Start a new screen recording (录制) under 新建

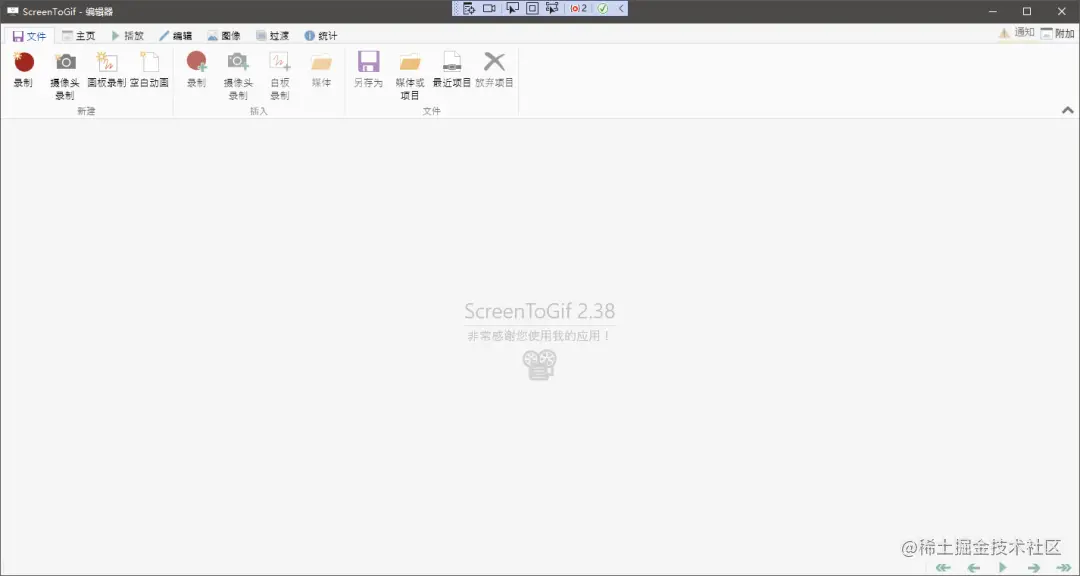coord(23,70)
